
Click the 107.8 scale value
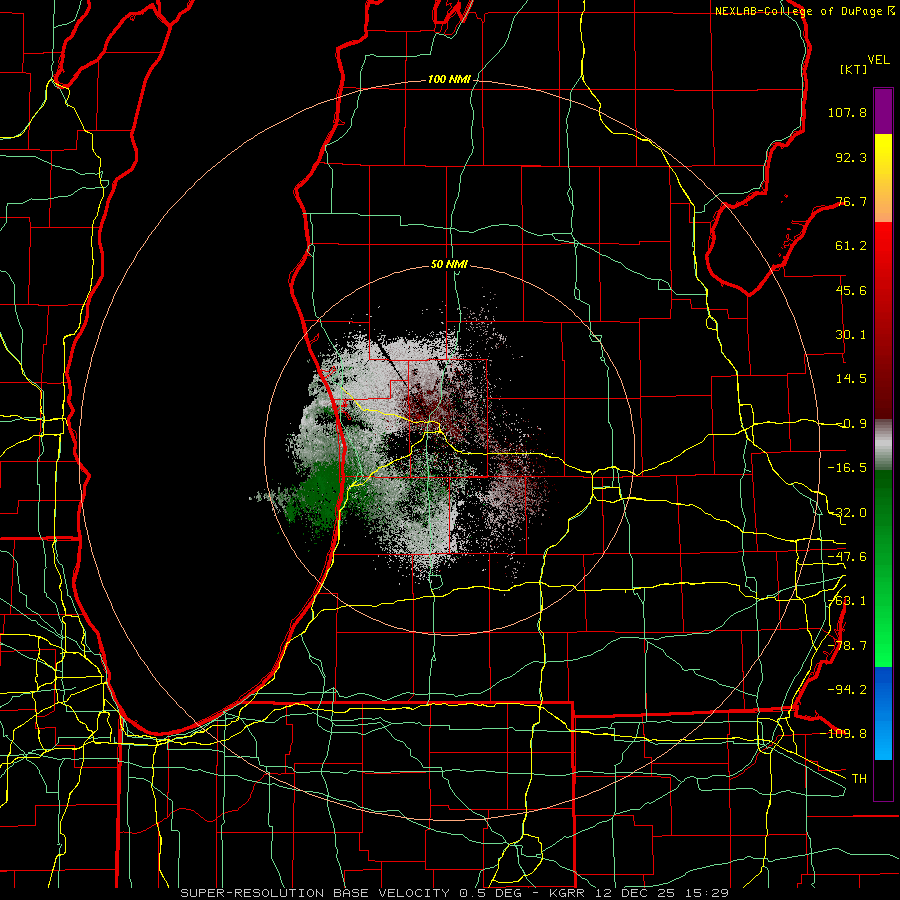pyautogui.click(x=847, y=112)
